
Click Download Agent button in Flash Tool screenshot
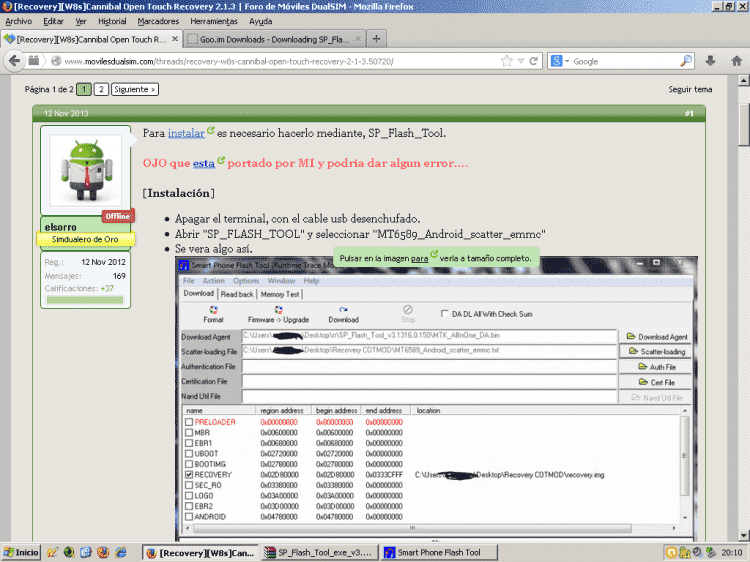[655, 337]
